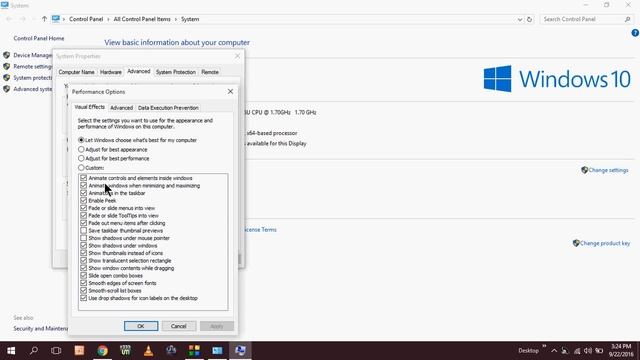This screenshot has width=640, height=360.
Task: Click the shield icon beside System protection
Action: [7, 78]
